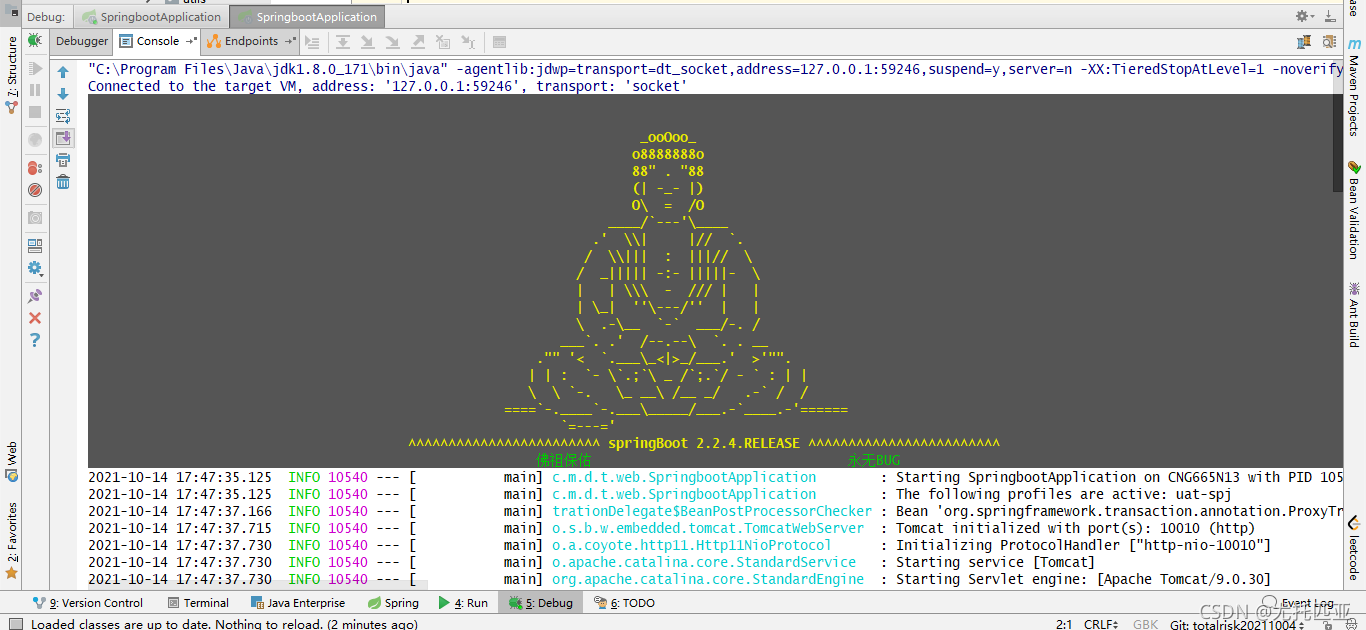Viewport: 1366px width, 630px height.
Task: Click the thread dump camera icon
Action: coord(35,217)
